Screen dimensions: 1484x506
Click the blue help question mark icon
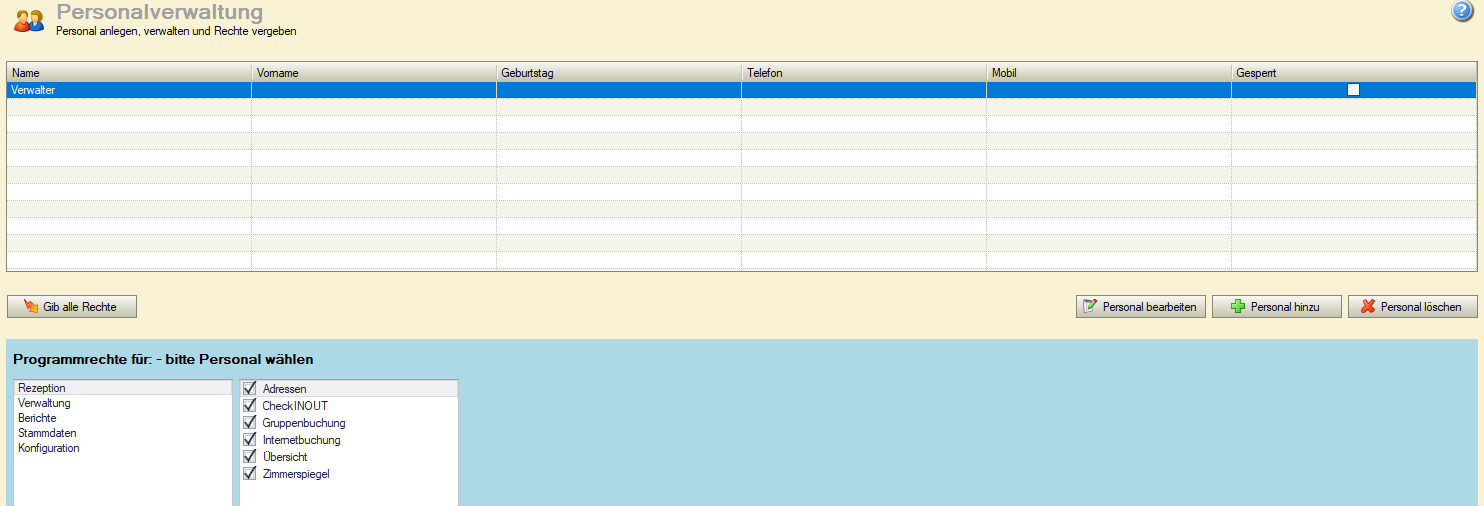[x=1462, y=12]
